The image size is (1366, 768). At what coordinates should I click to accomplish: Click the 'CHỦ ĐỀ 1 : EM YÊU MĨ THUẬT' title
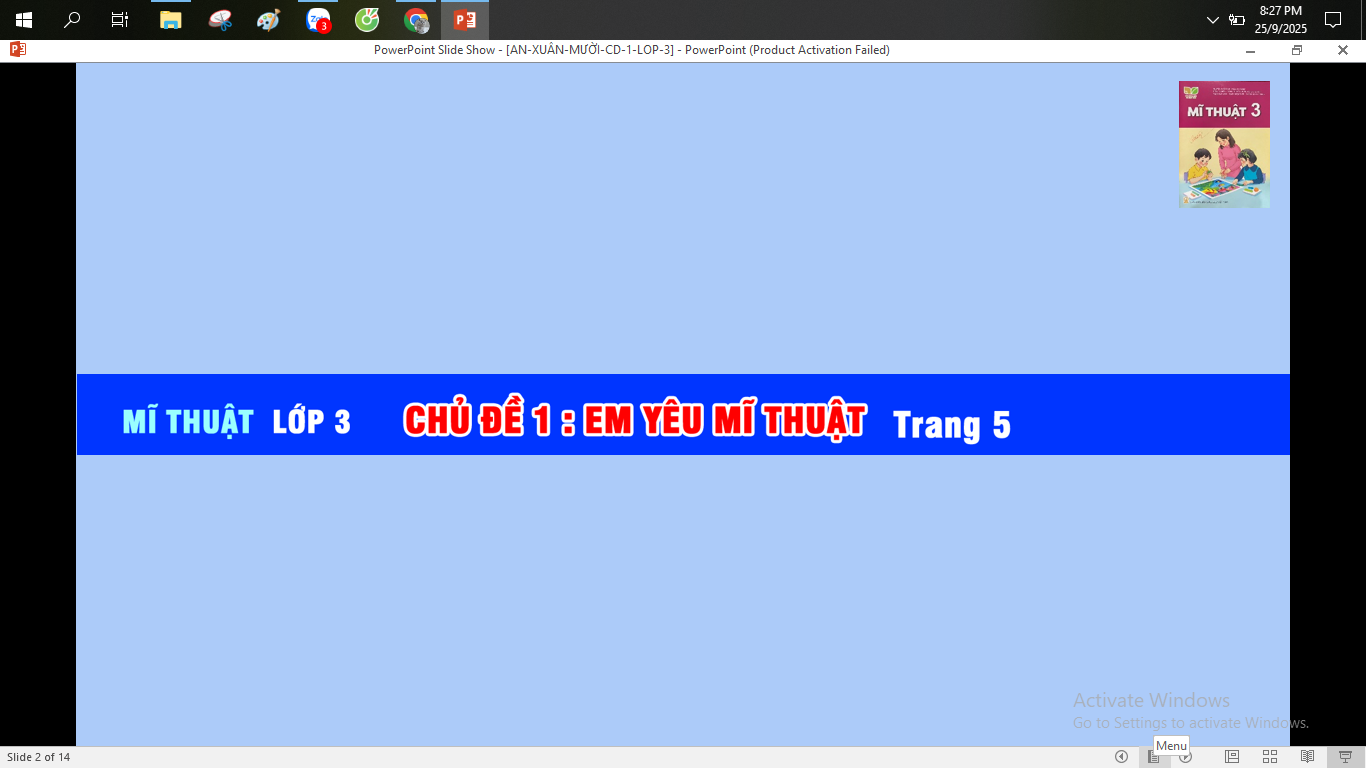click(x=634, y=421)
